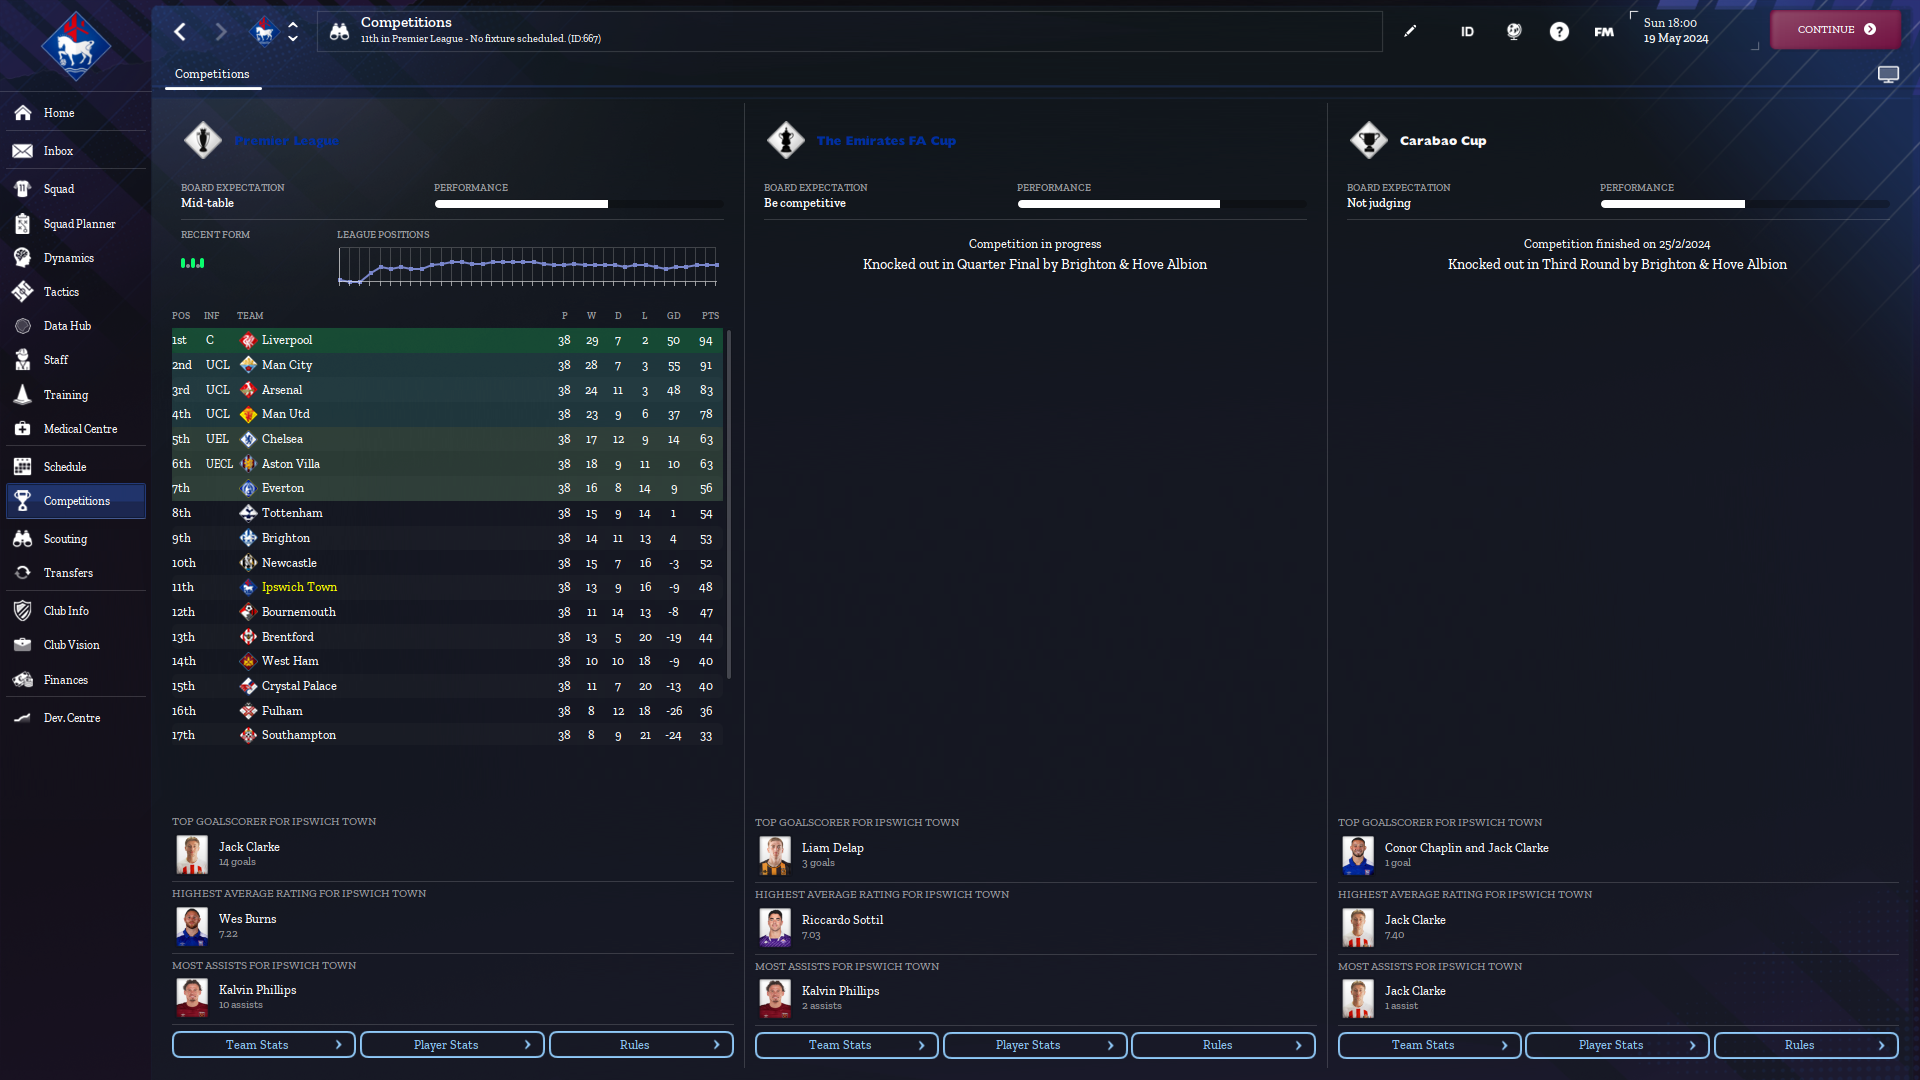
Task: Toggle the ID display icon
Action: [1467, 32]
